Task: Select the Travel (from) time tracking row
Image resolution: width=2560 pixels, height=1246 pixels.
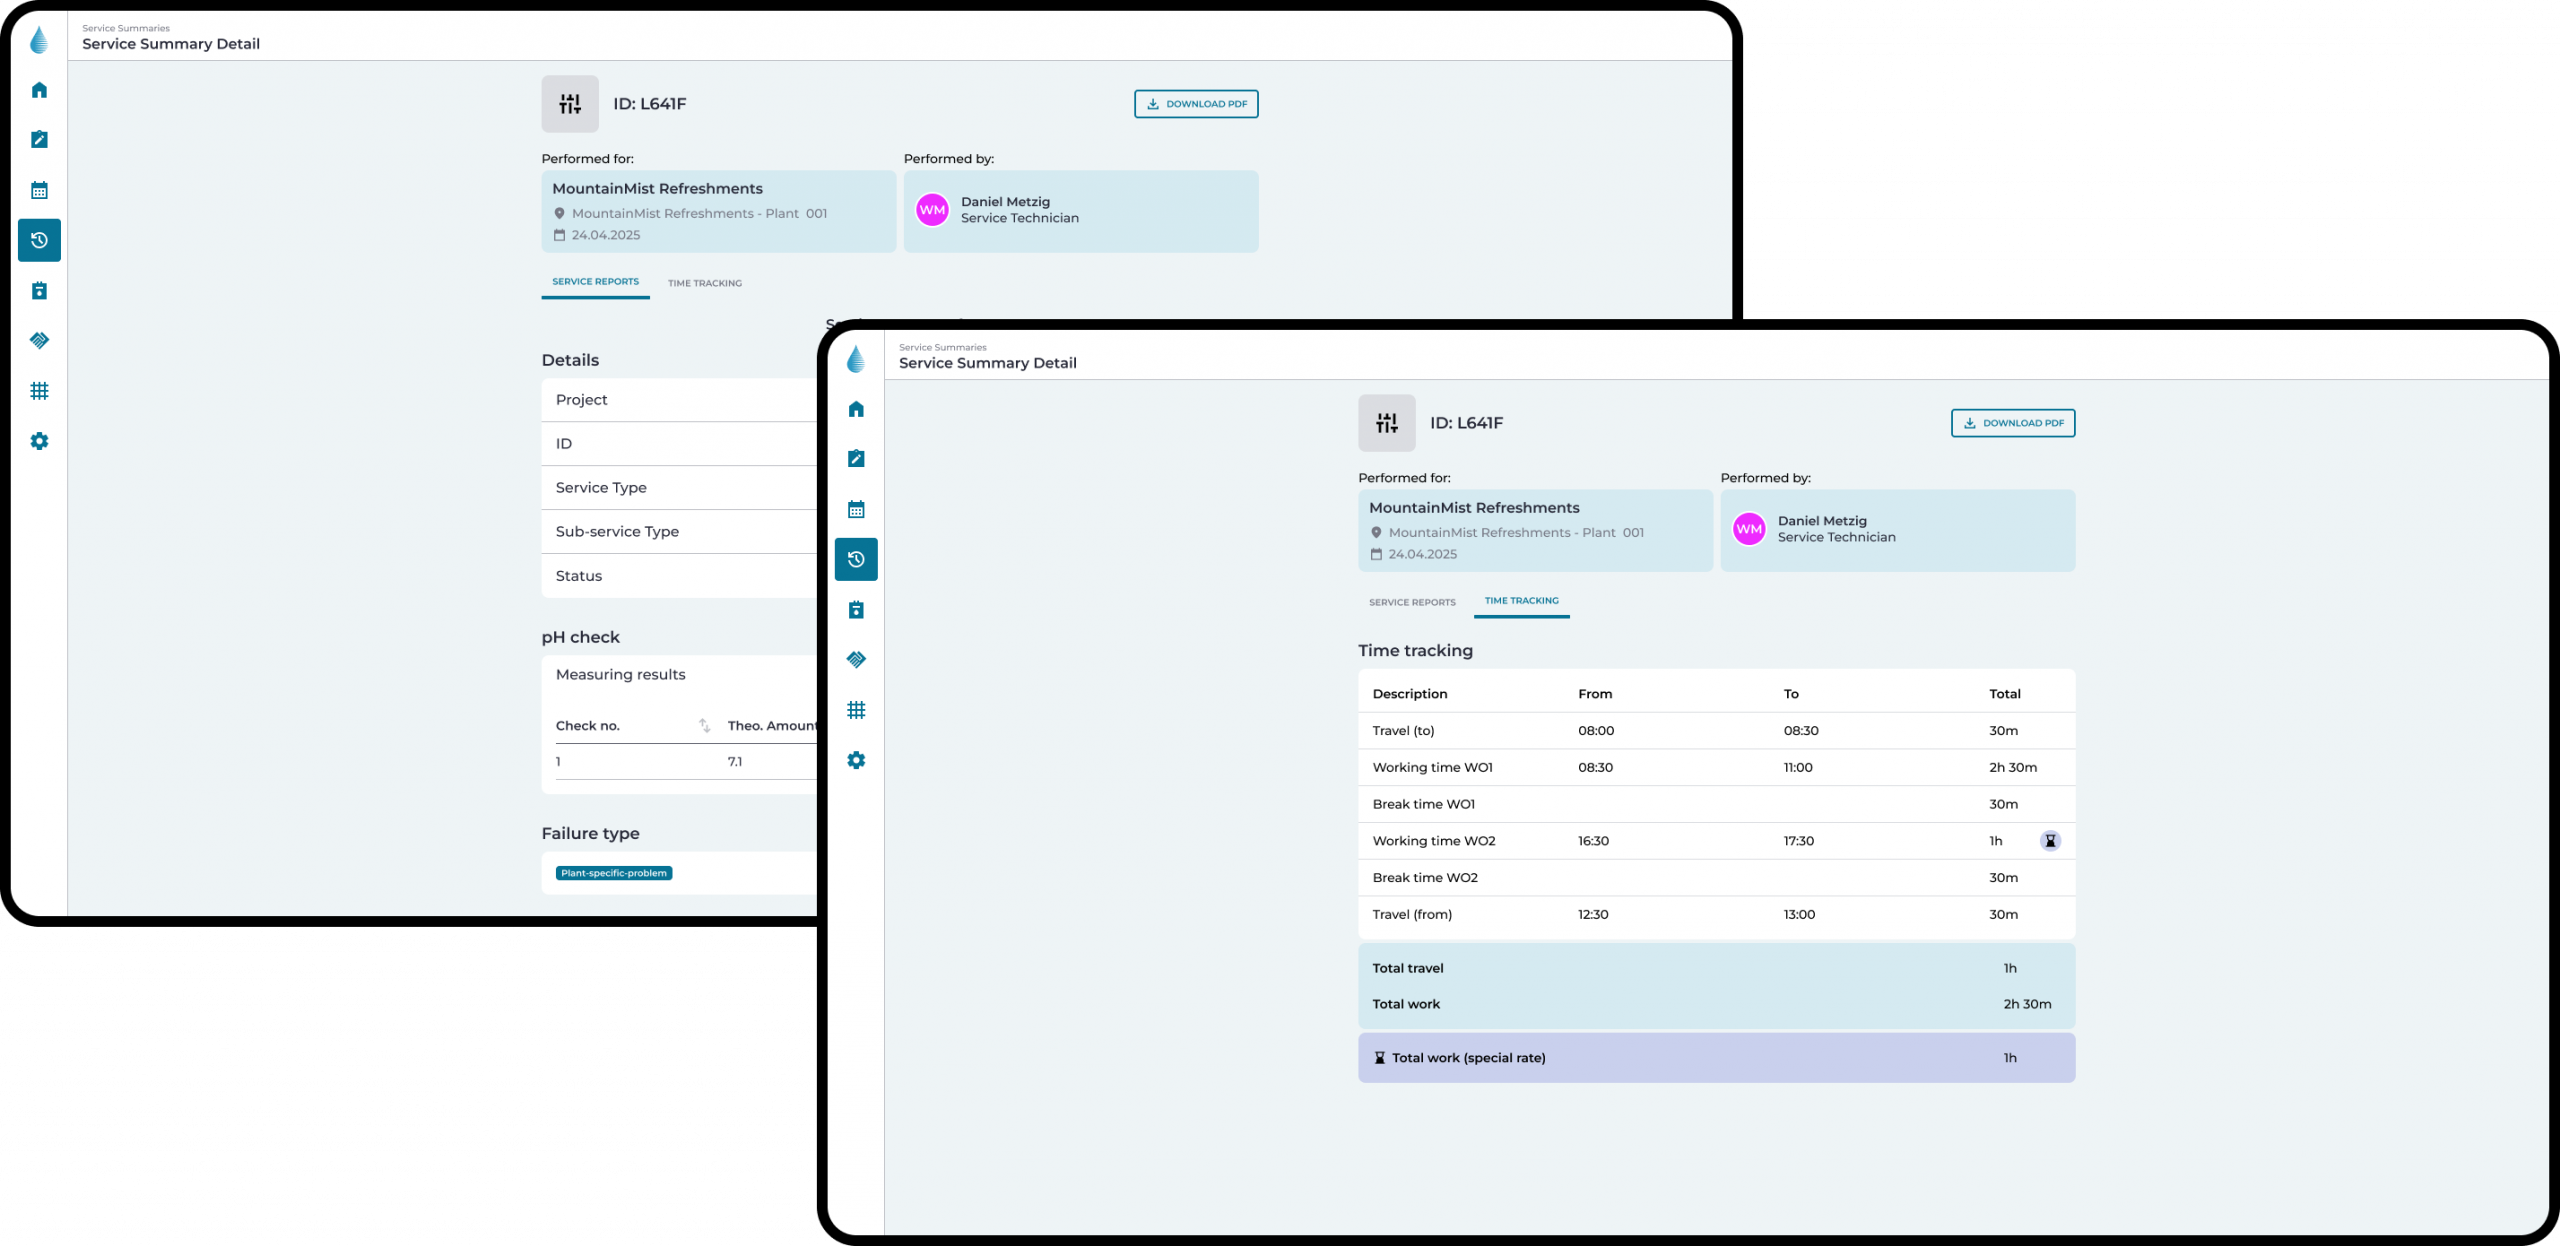Action: point(1715,914)
